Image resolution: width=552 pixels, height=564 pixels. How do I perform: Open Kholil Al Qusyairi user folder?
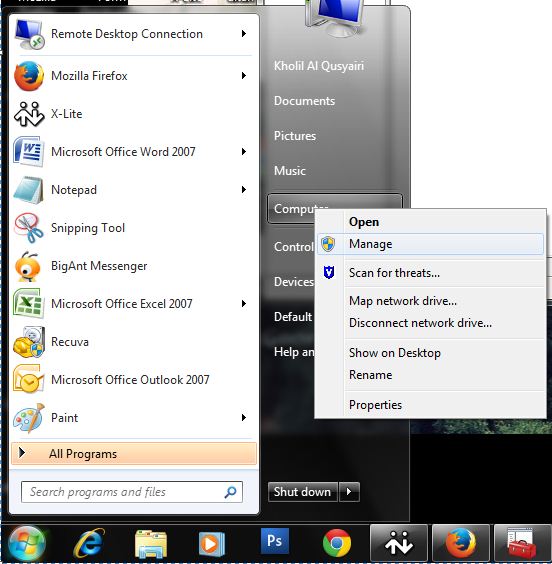click(x=319, y=66)
